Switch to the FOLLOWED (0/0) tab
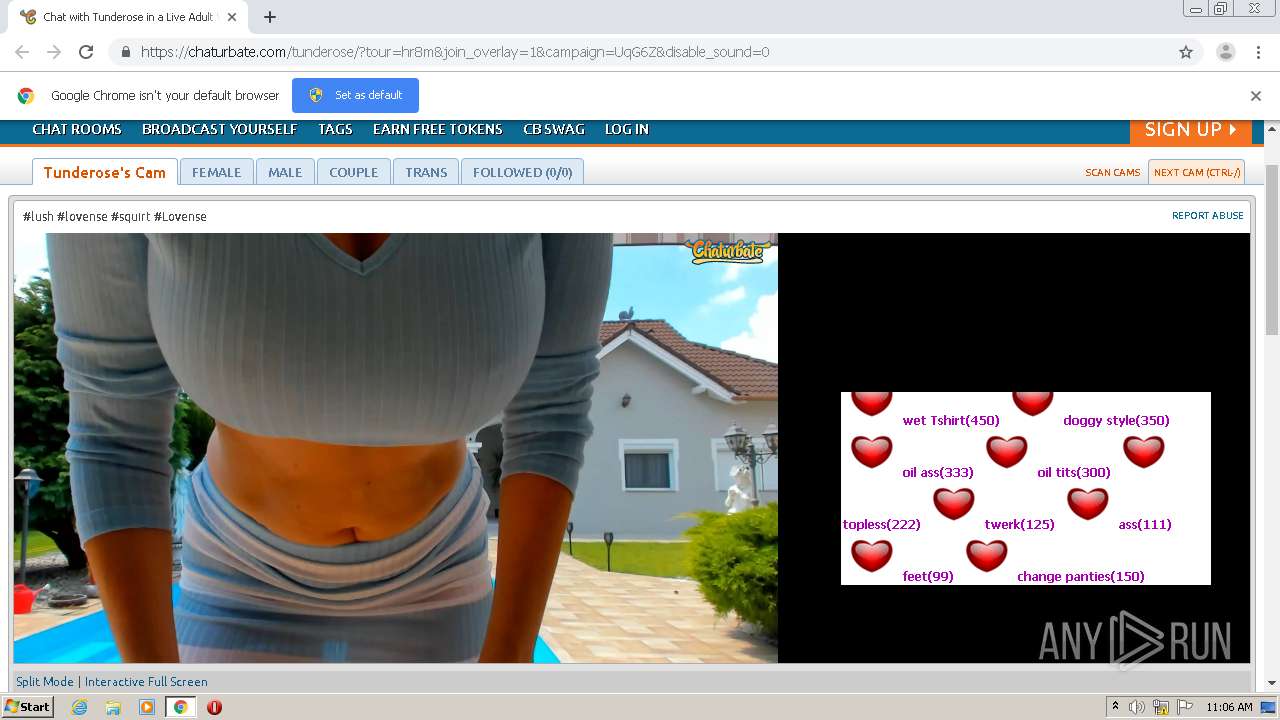This screenshot has width=1280, height=720. [523, 172]
